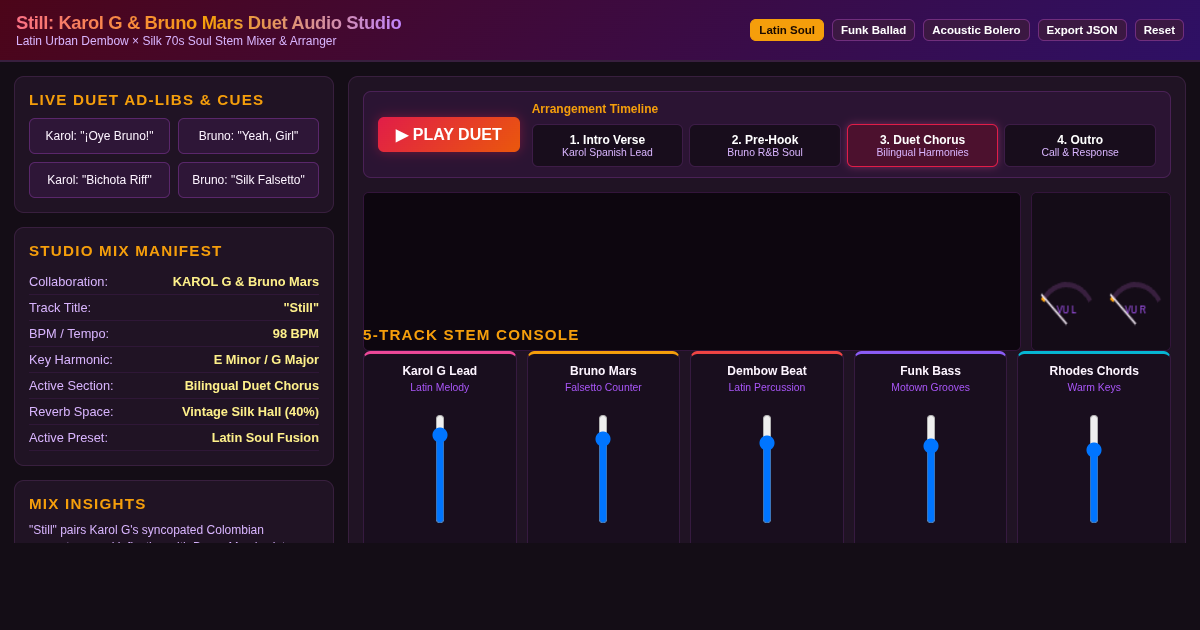Click the "Karol G Lead" track name

[x=440, y=371]
